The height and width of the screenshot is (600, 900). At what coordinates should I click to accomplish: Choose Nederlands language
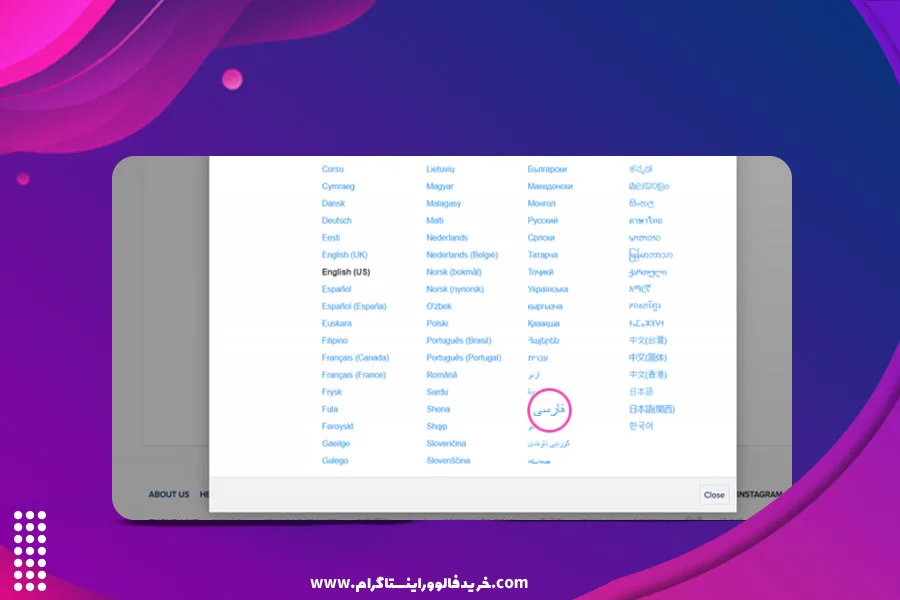(447, 238)
